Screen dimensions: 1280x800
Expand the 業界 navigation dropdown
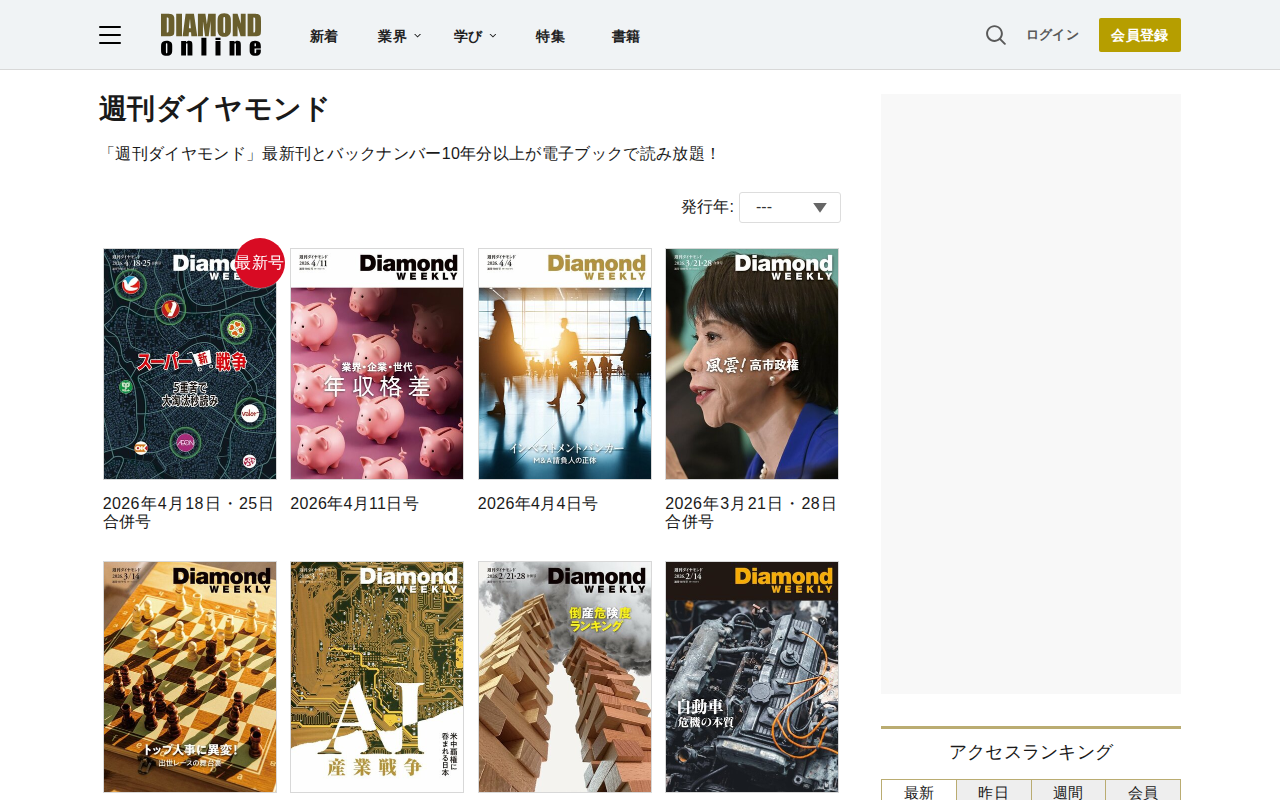coord(399,36)
